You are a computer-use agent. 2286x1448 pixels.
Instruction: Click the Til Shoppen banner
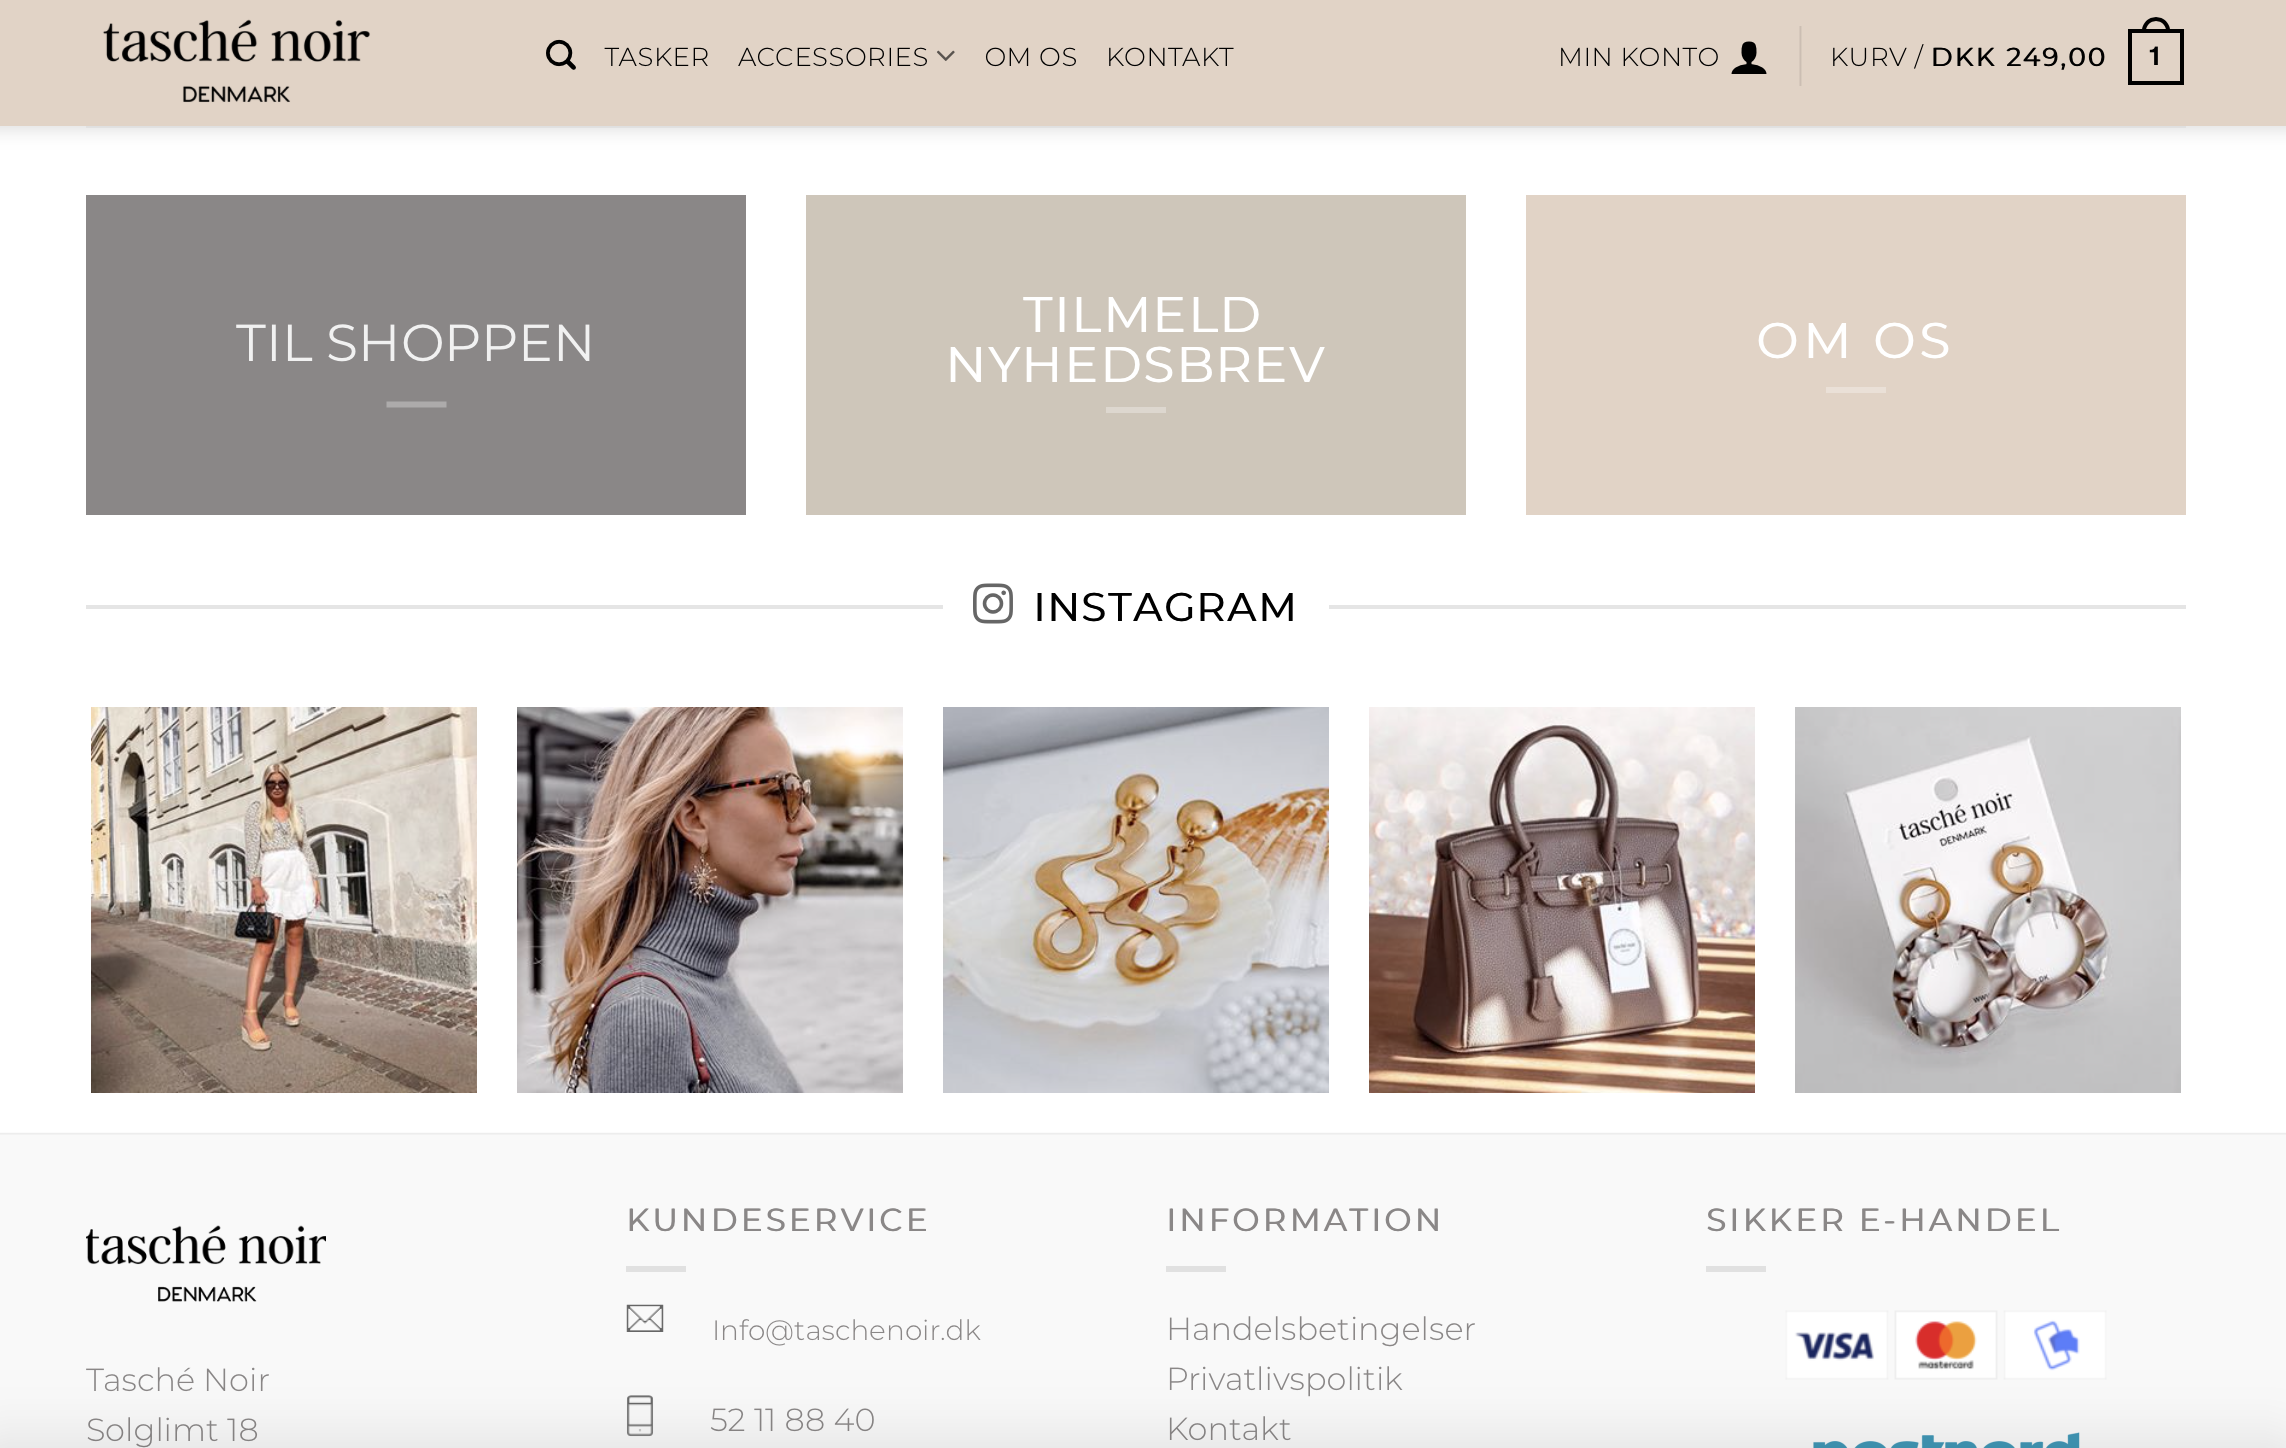[416, 355]
